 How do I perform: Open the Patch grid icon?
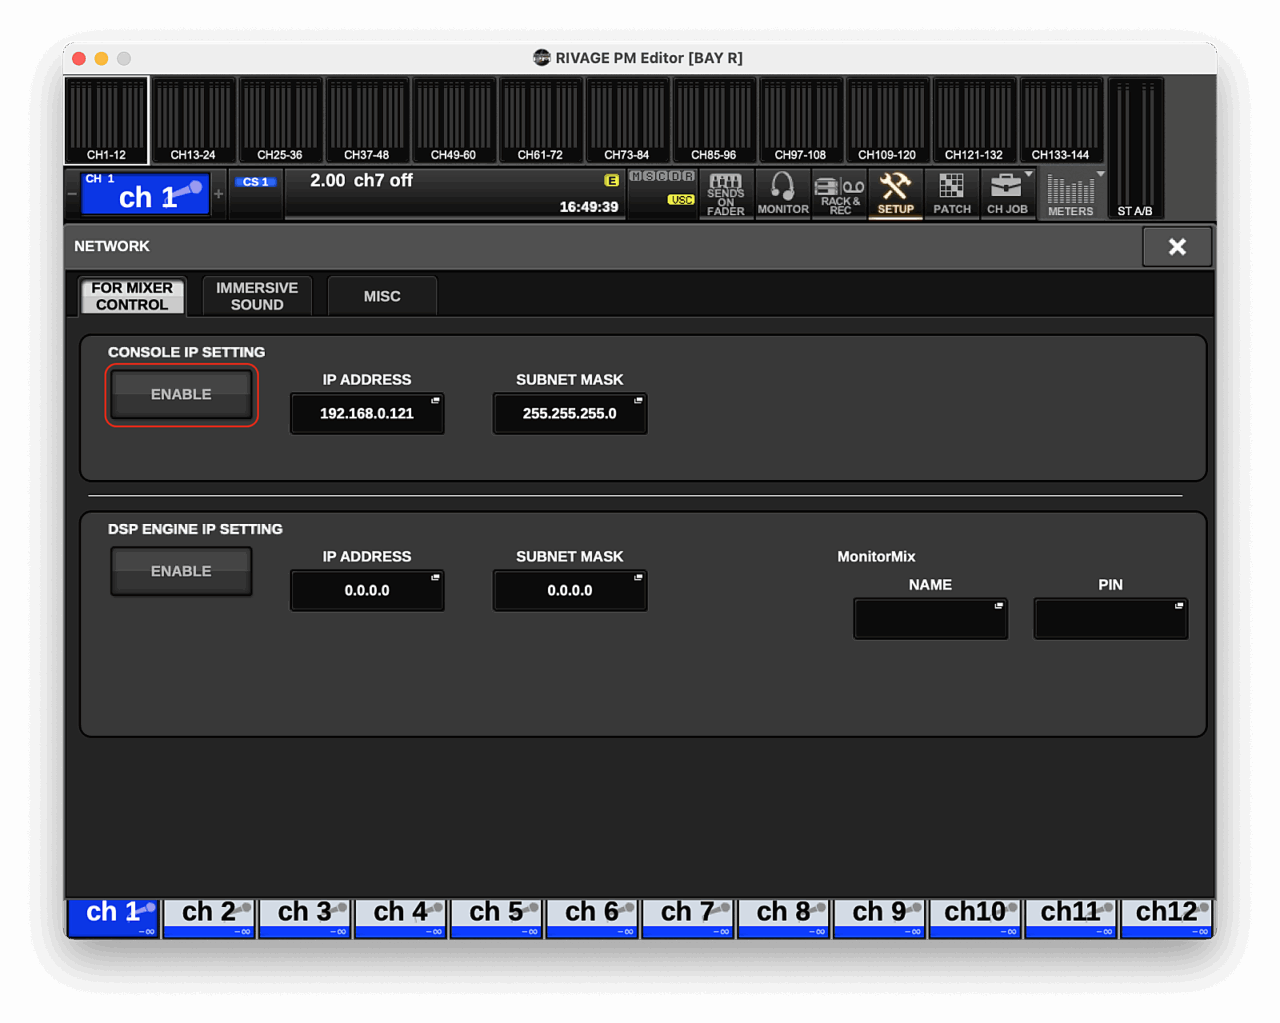click(952, 194)
